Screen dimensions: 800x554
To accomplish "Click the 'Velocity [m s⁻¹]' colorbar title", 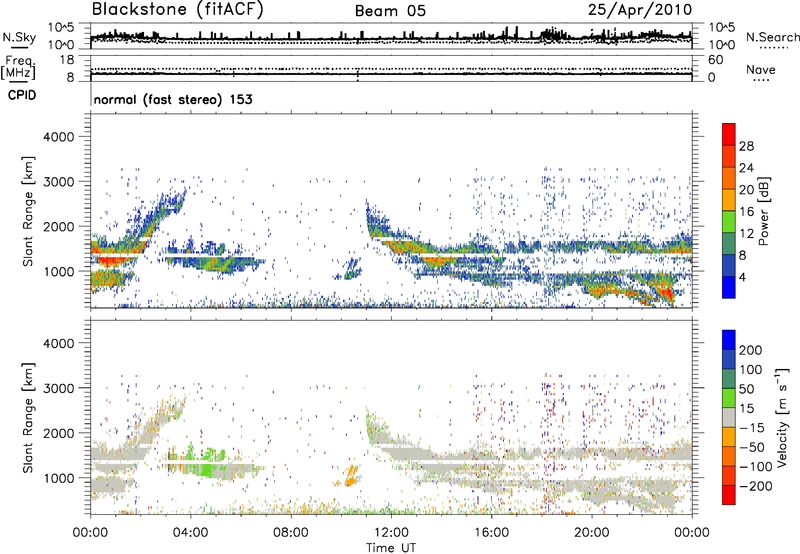I will click(782, 417).
